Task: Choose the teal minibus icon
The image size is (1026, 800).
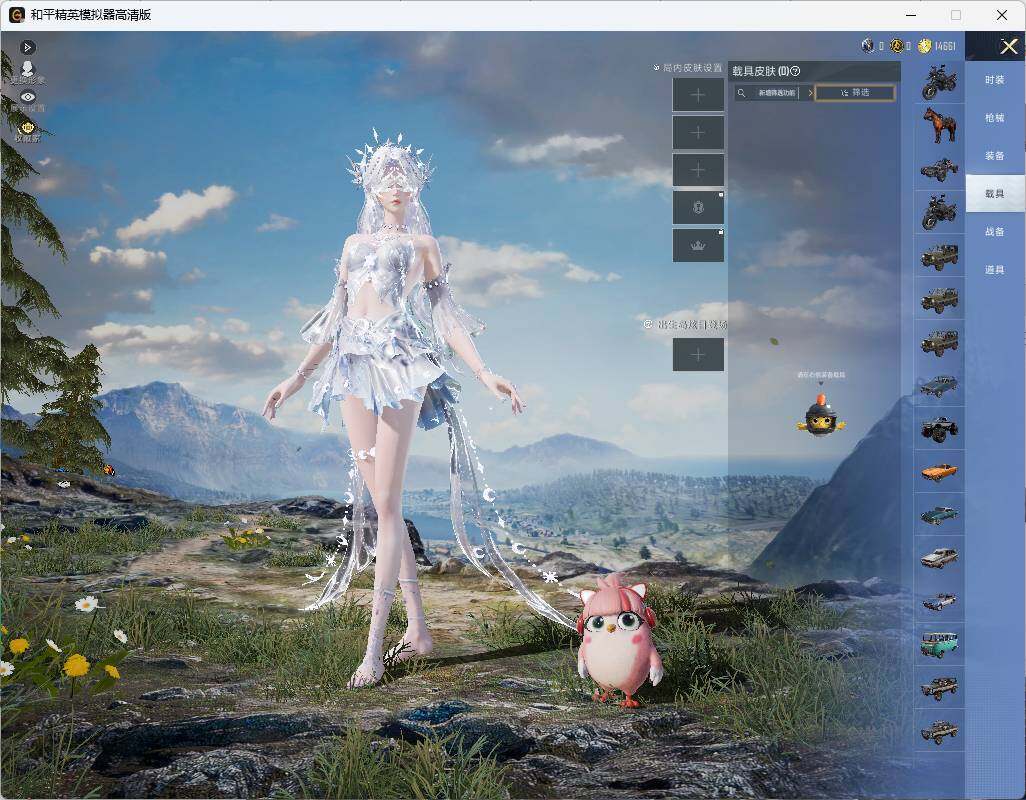Action: pyautogui.click(x=939, y=645)
